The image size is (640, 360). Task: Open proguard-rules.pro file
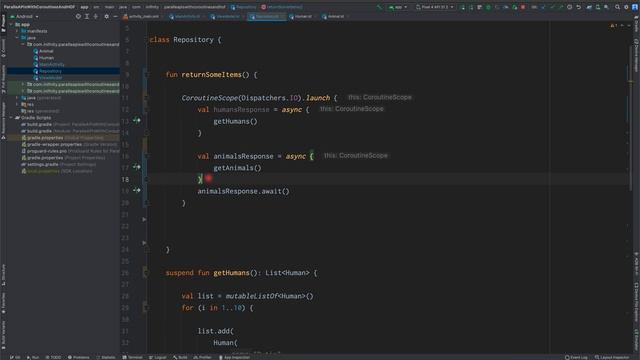(47, 151)
